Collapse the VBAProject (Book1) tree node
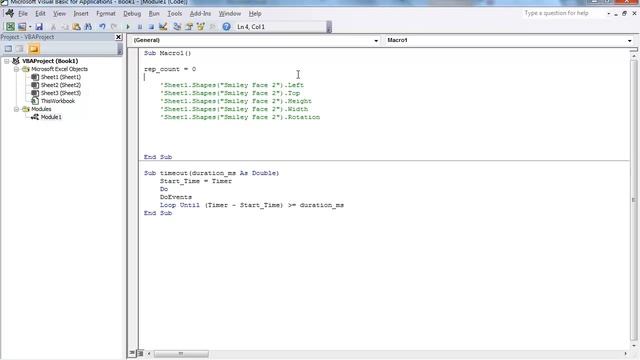 [x=7, y=61]
